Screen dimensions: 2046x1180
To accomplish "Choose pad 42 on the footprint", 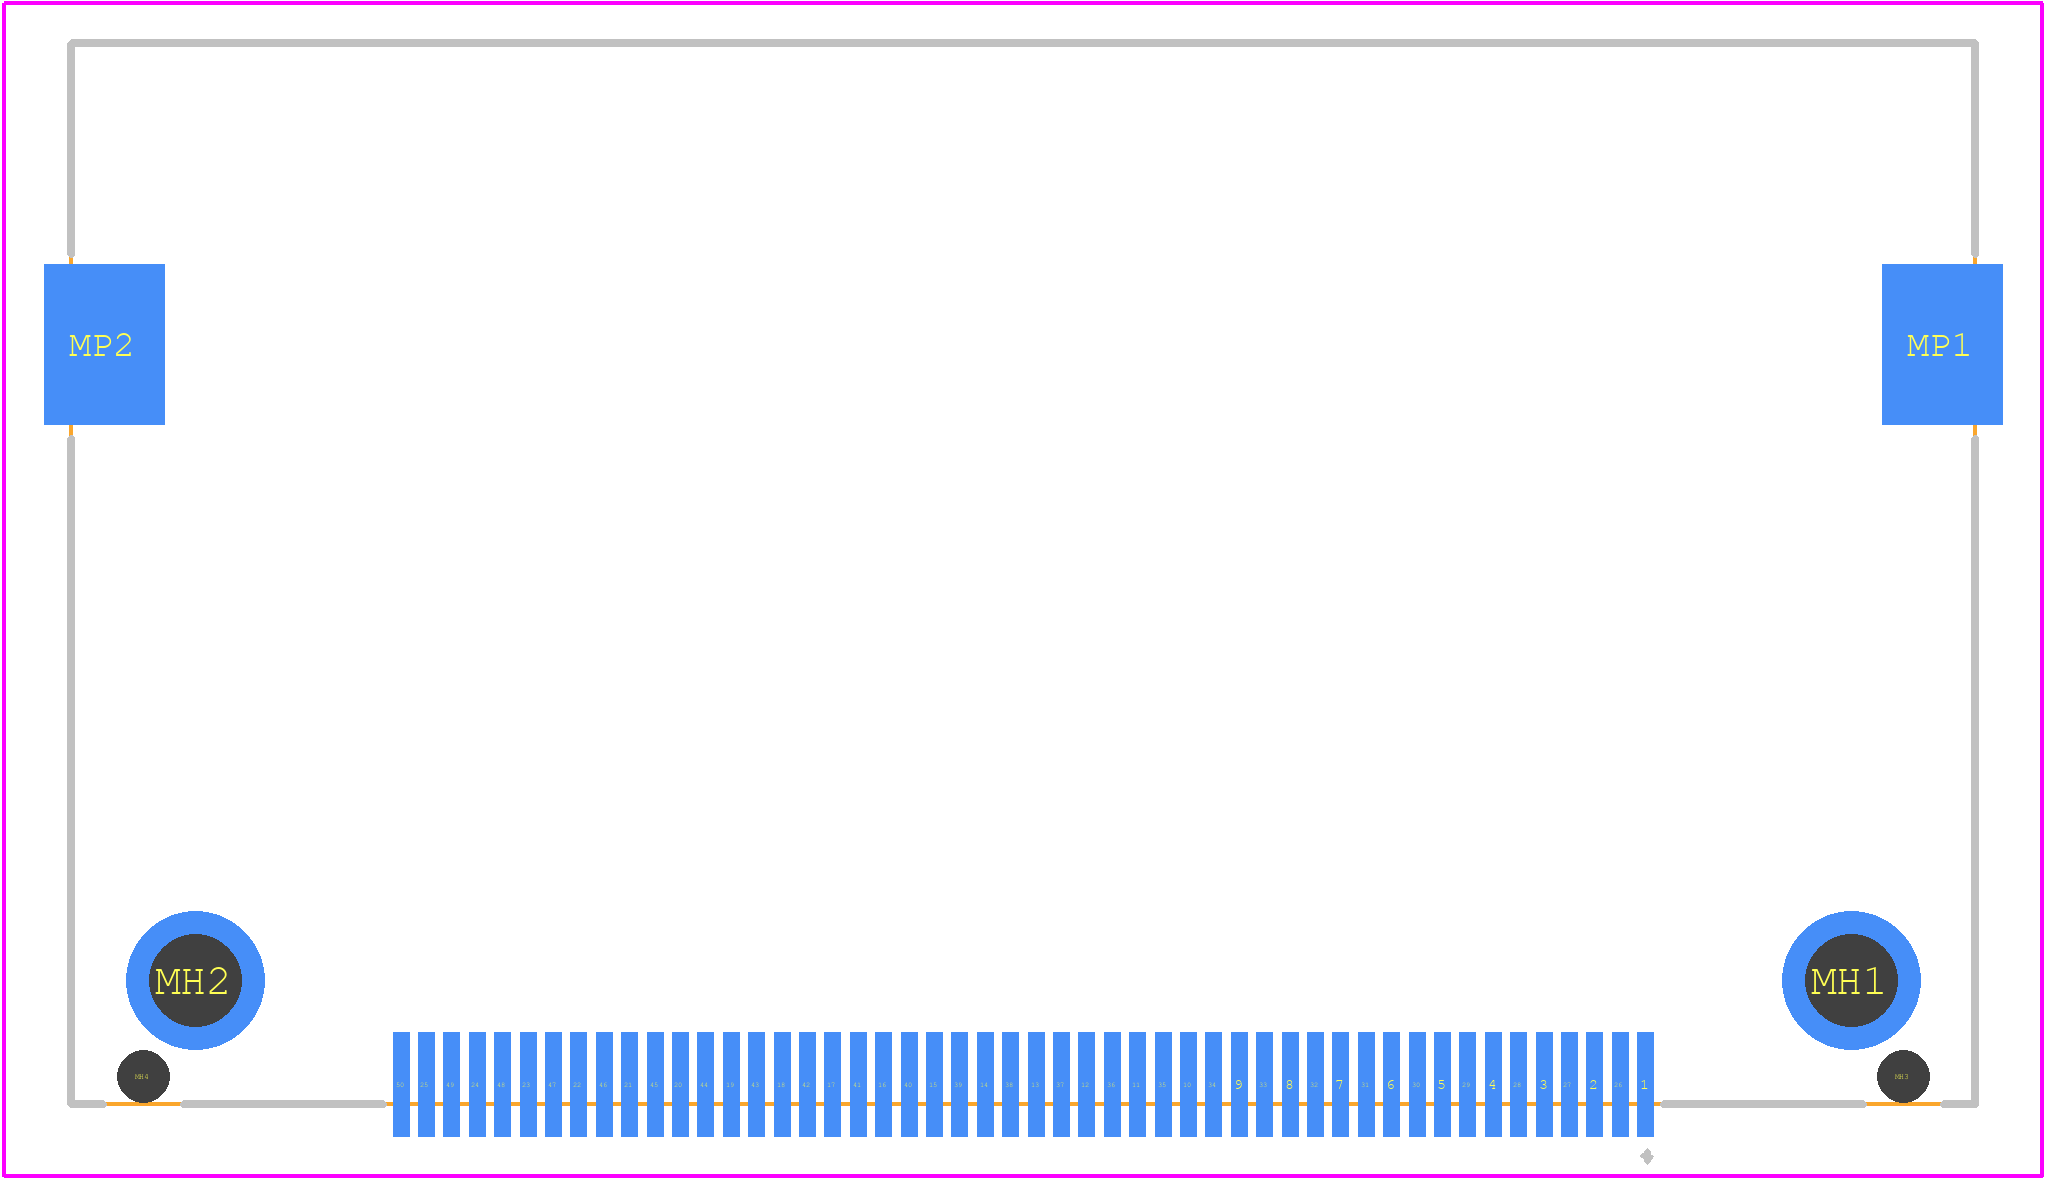I will [x=807, y=1084].
